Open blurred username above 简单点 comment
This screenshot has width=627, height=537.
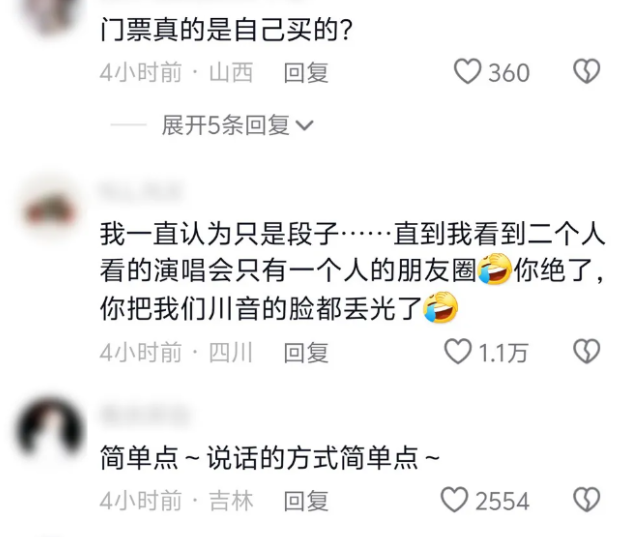click(x=145, y=415)
